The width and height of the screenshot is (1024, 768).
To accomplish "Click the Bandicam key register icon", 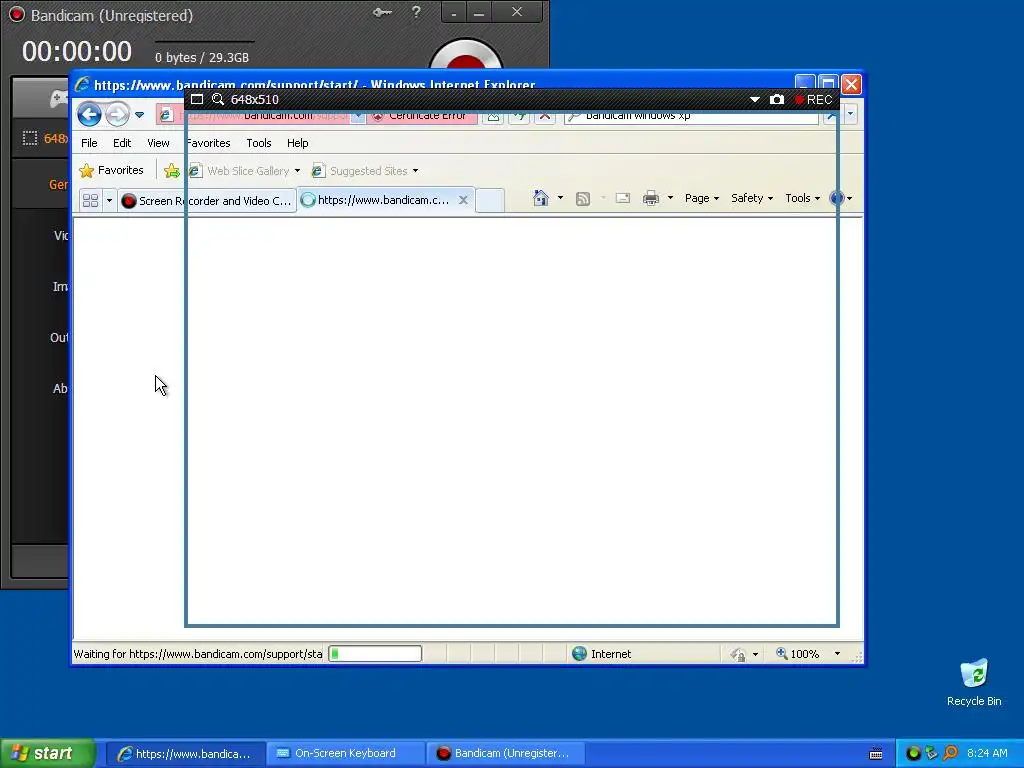I will tap(382, 12).
